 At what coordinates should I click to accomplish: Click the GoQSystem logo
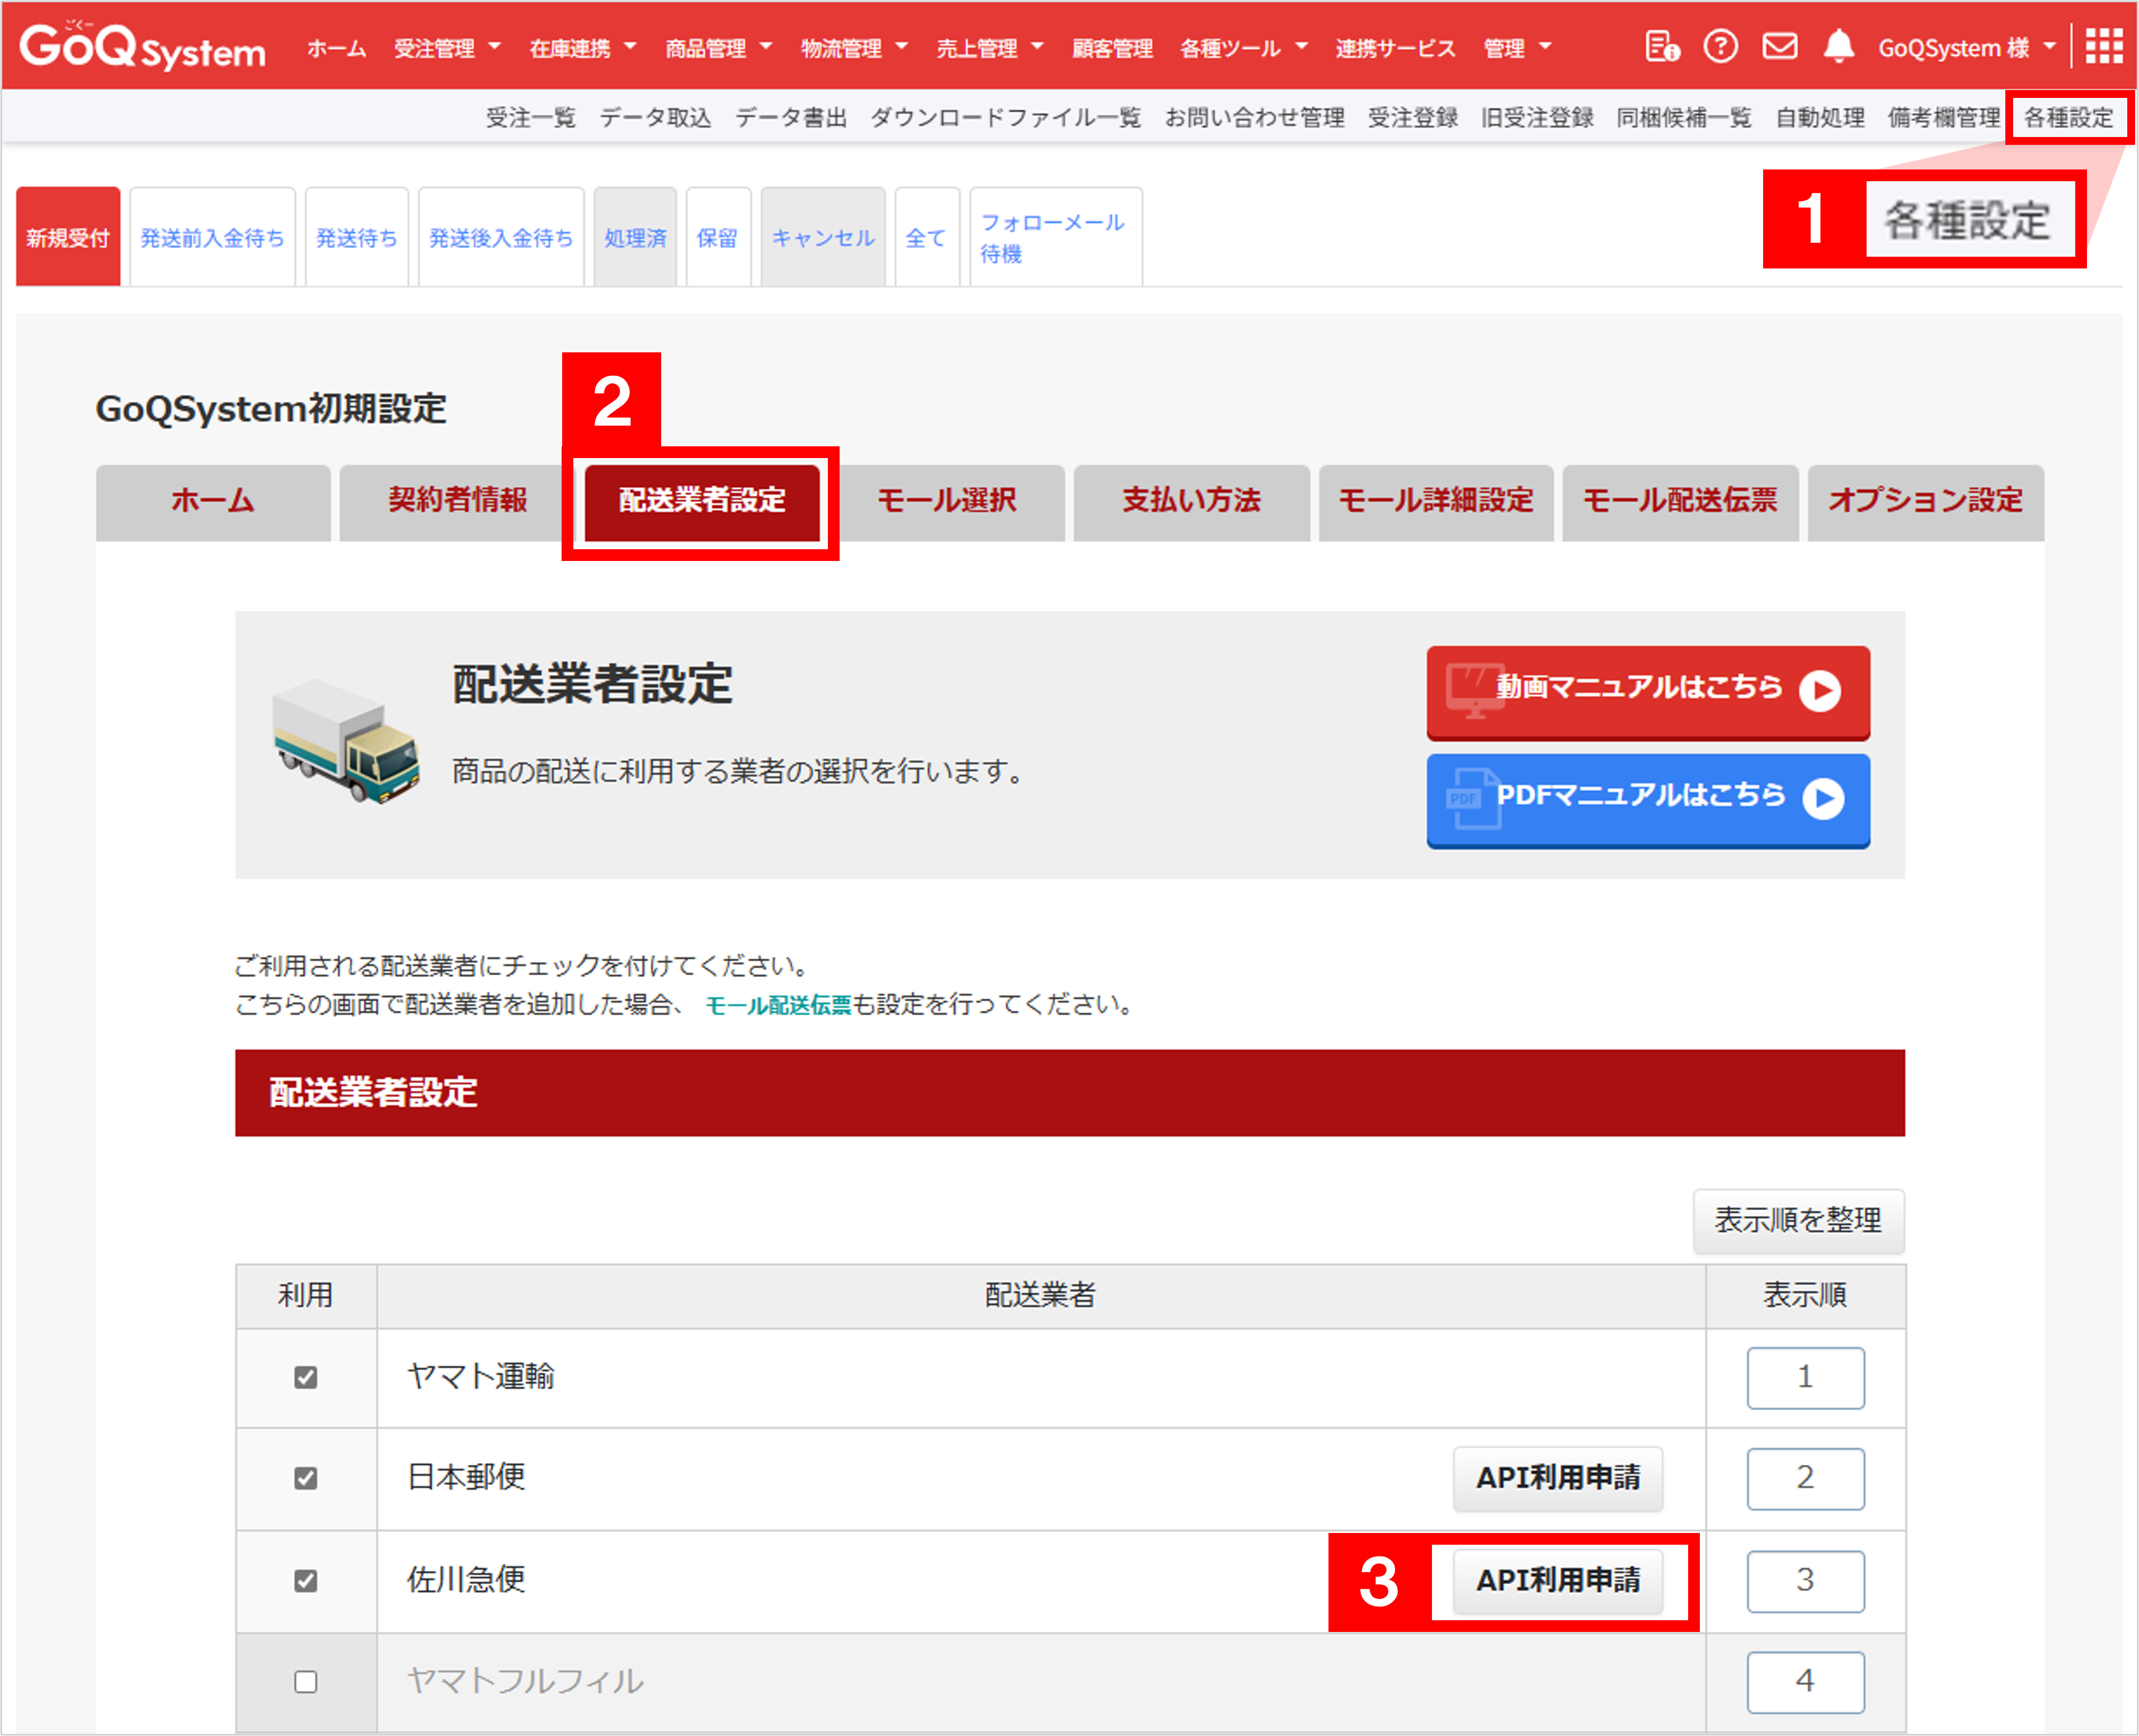coord(142,47)
